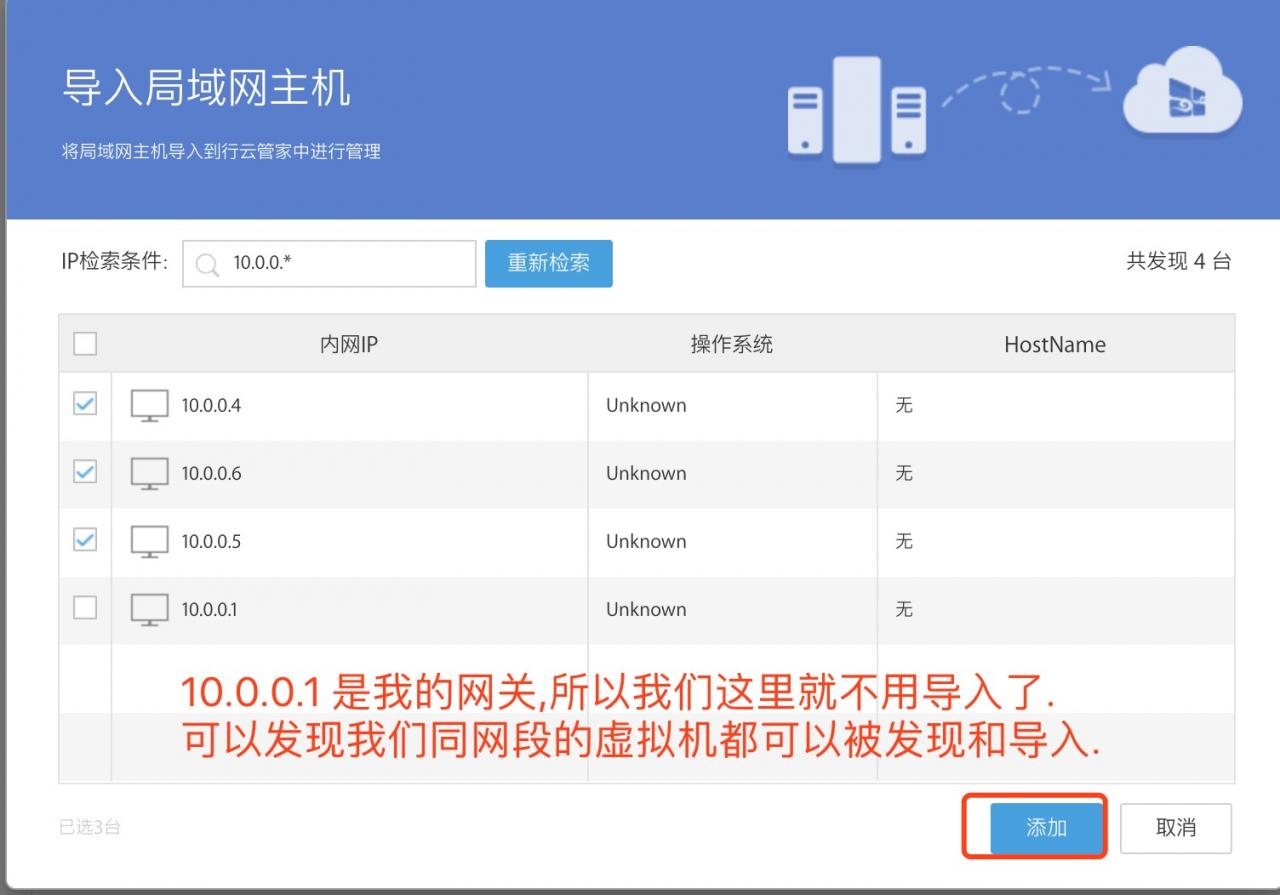Screen dimensions: 1280x895
Task: Click the server tower illustration in header
Action: tap(856, 109)
